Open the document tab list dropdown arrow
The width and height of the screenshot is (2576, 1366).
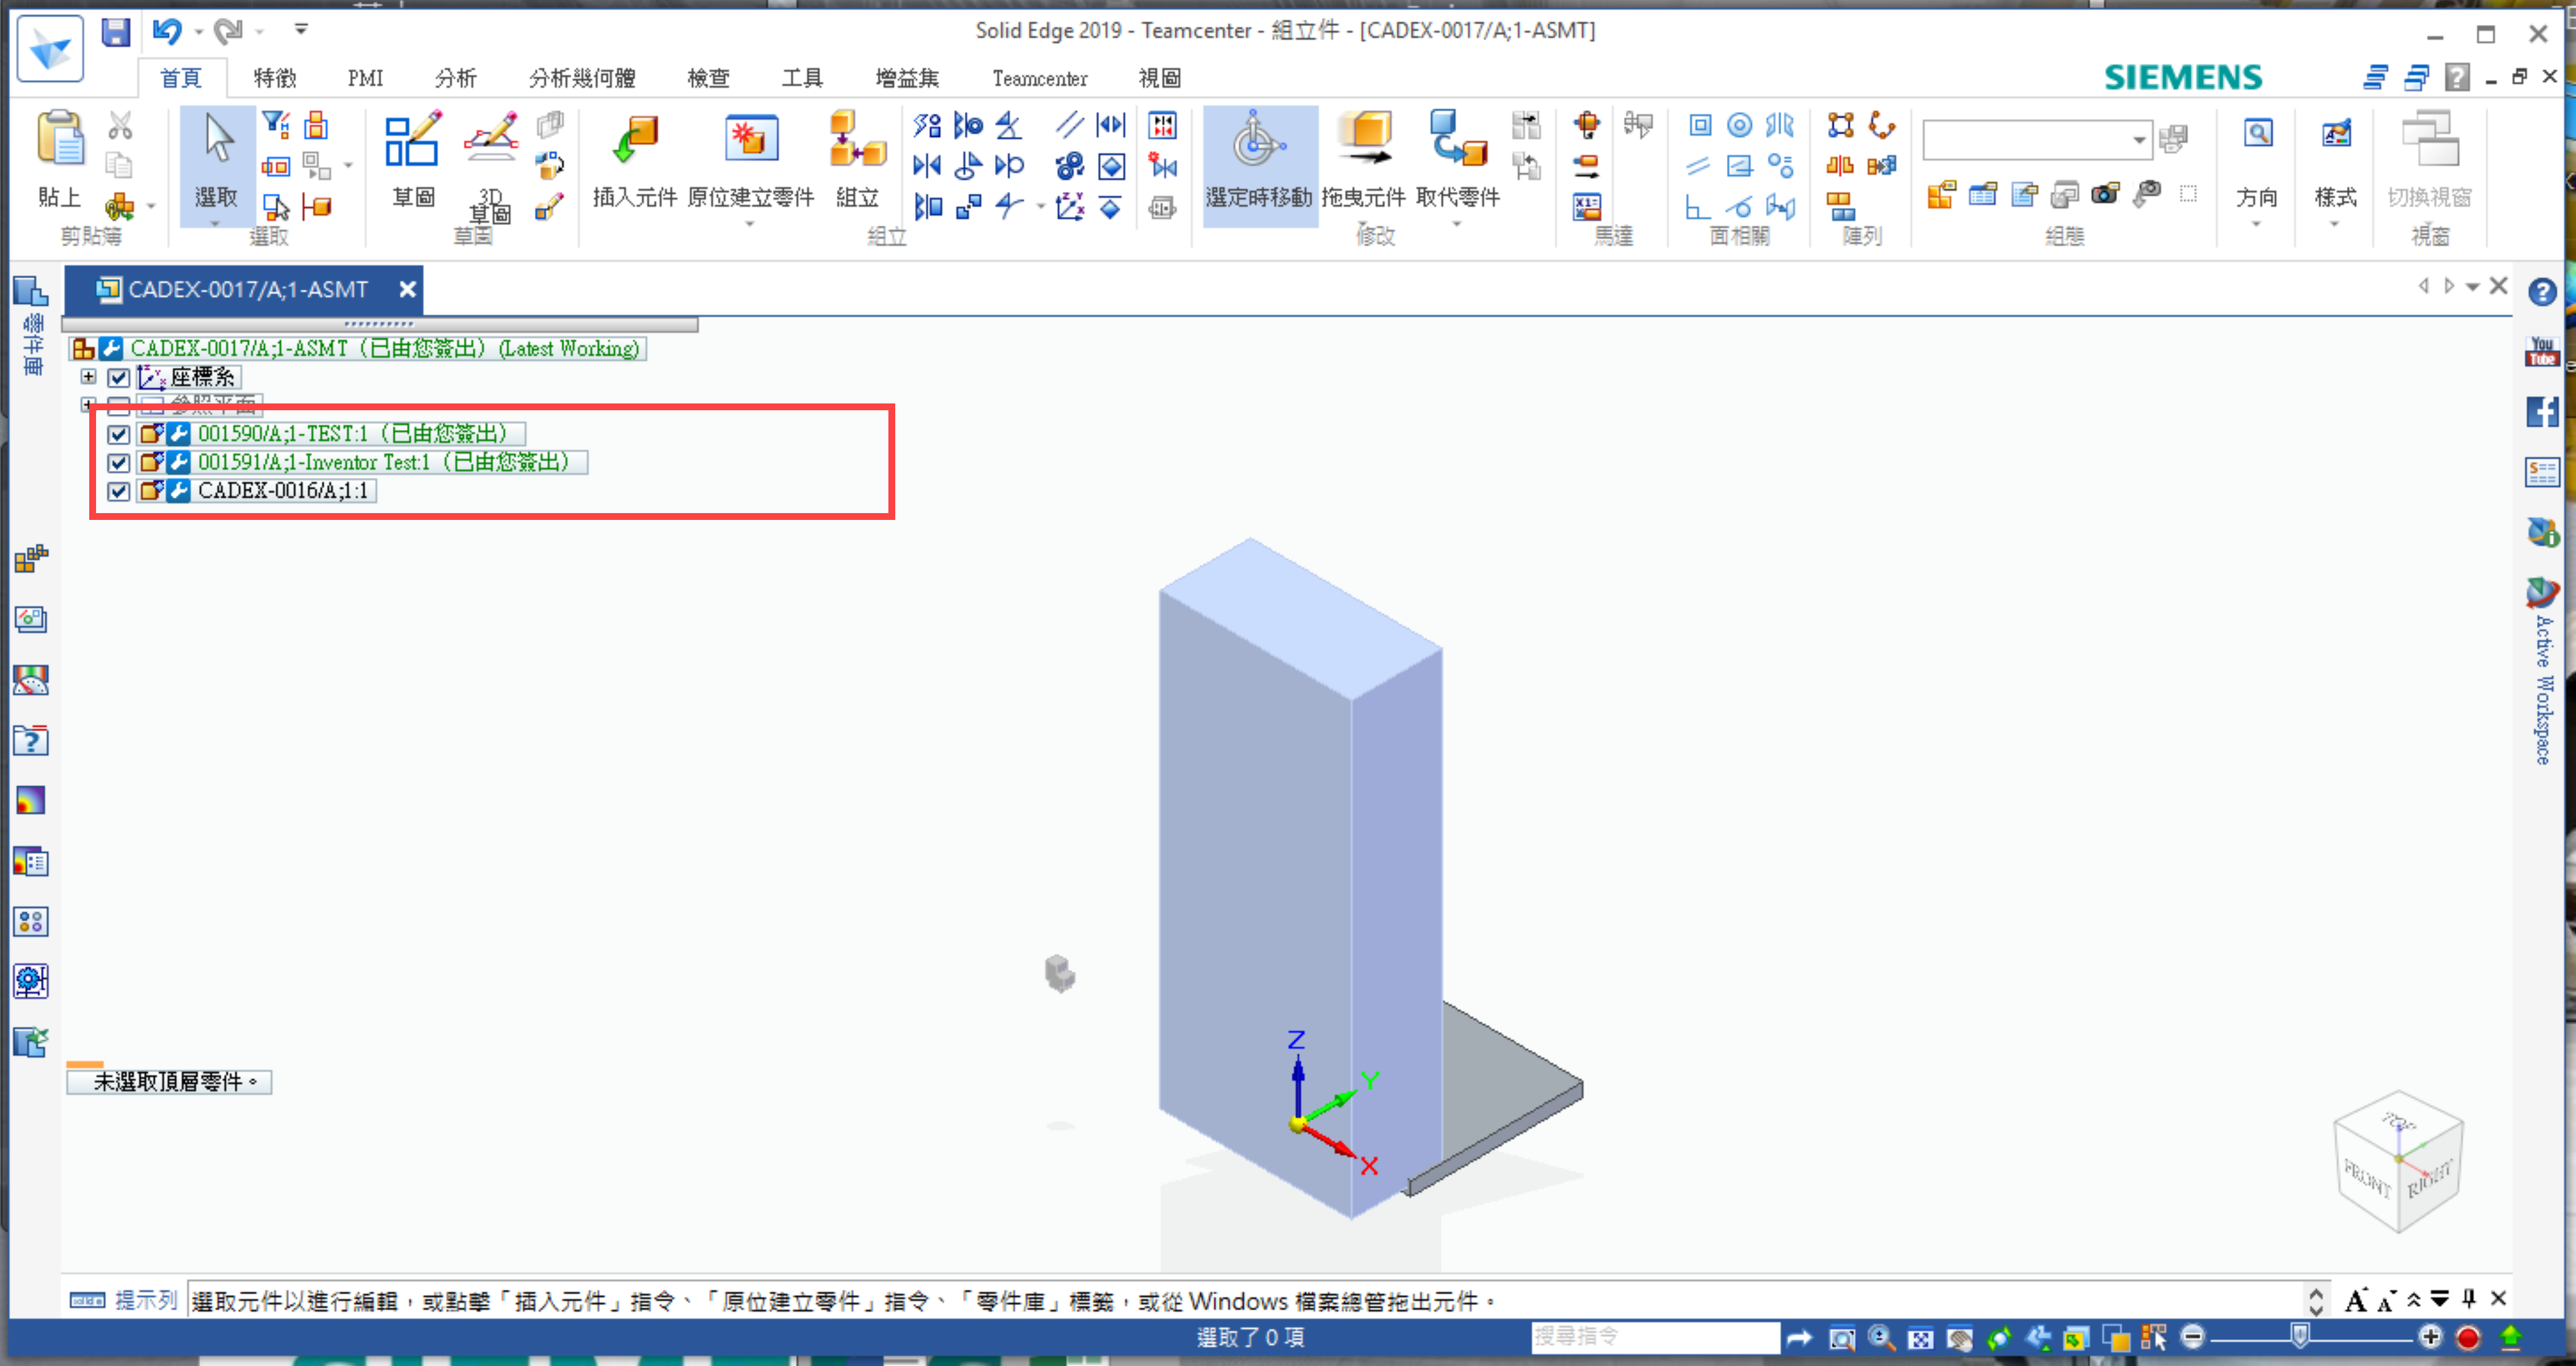tap(2473, 287)
